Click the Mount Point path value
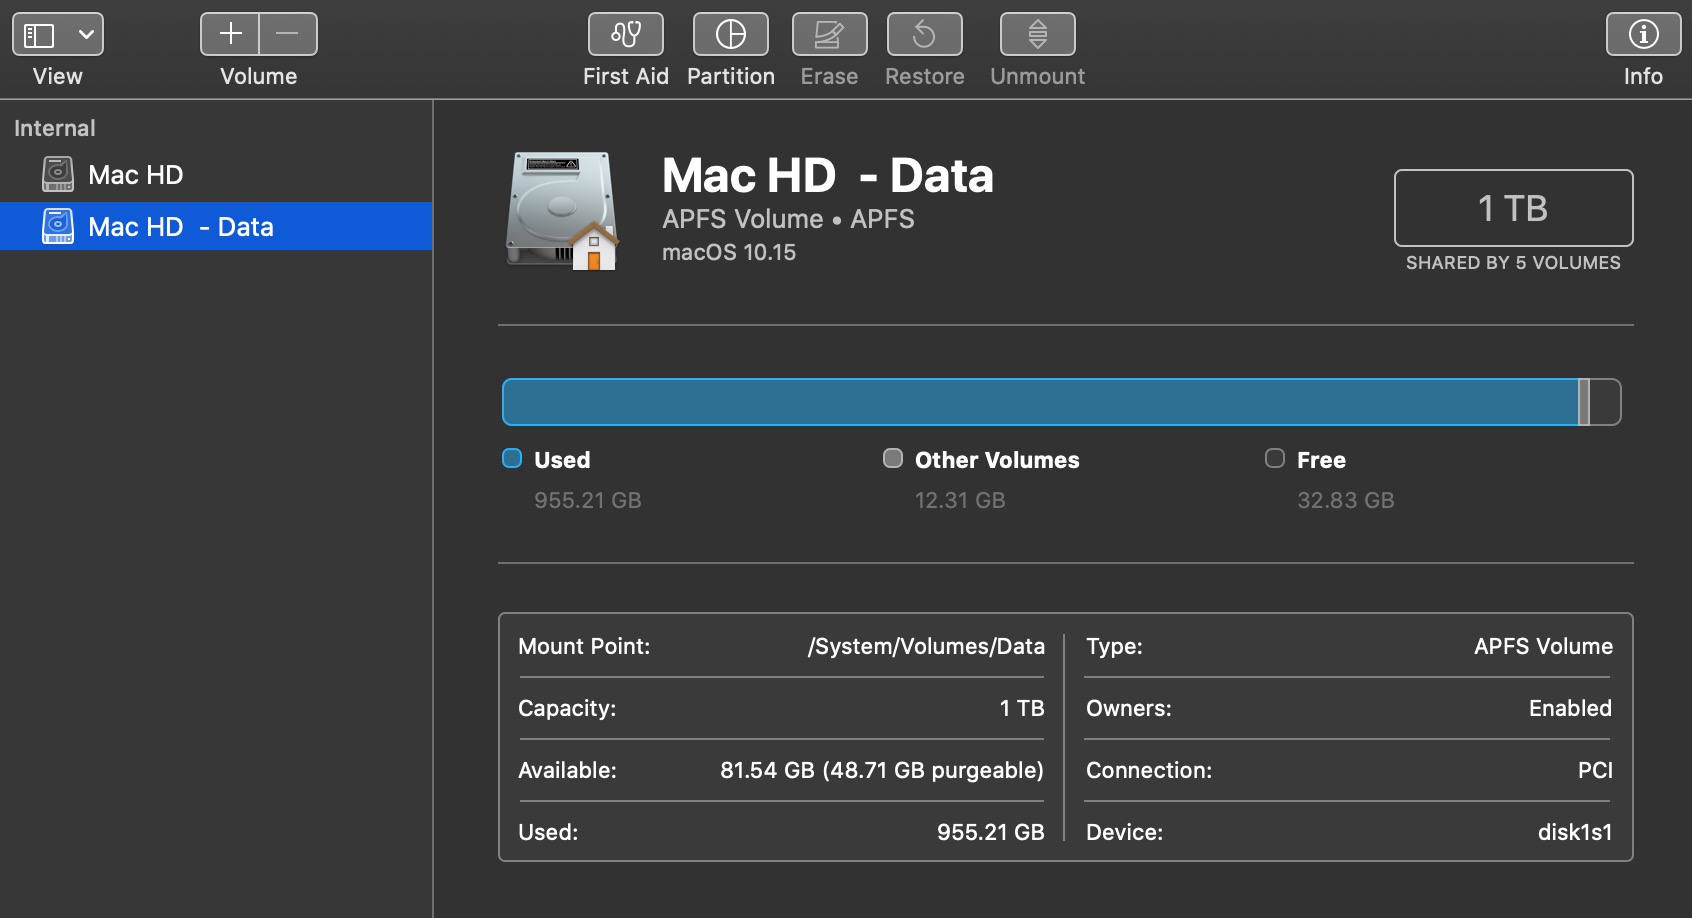1692x918 pixels. pos(926,646)
